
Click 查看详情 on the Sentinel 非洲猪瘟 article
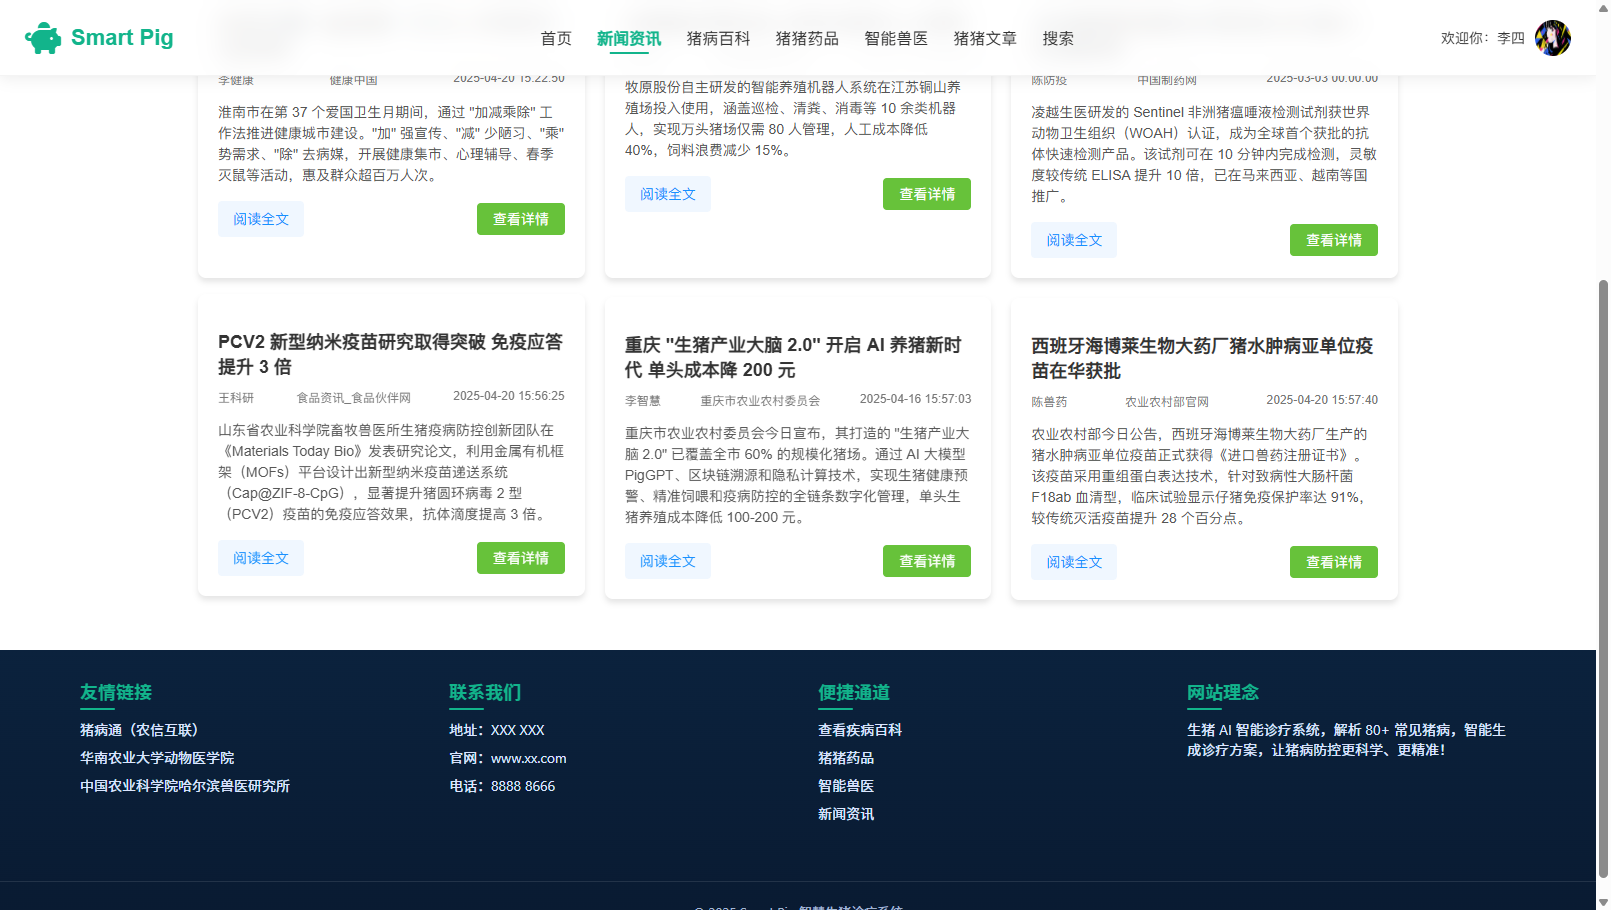(x=1334, y=240)
